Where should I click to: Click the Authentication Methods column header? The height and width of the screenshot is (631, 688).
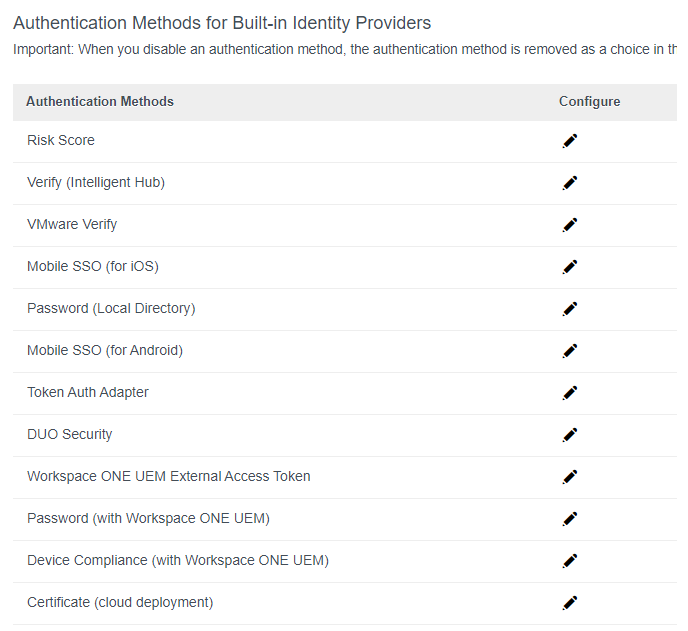click(100, 101)
